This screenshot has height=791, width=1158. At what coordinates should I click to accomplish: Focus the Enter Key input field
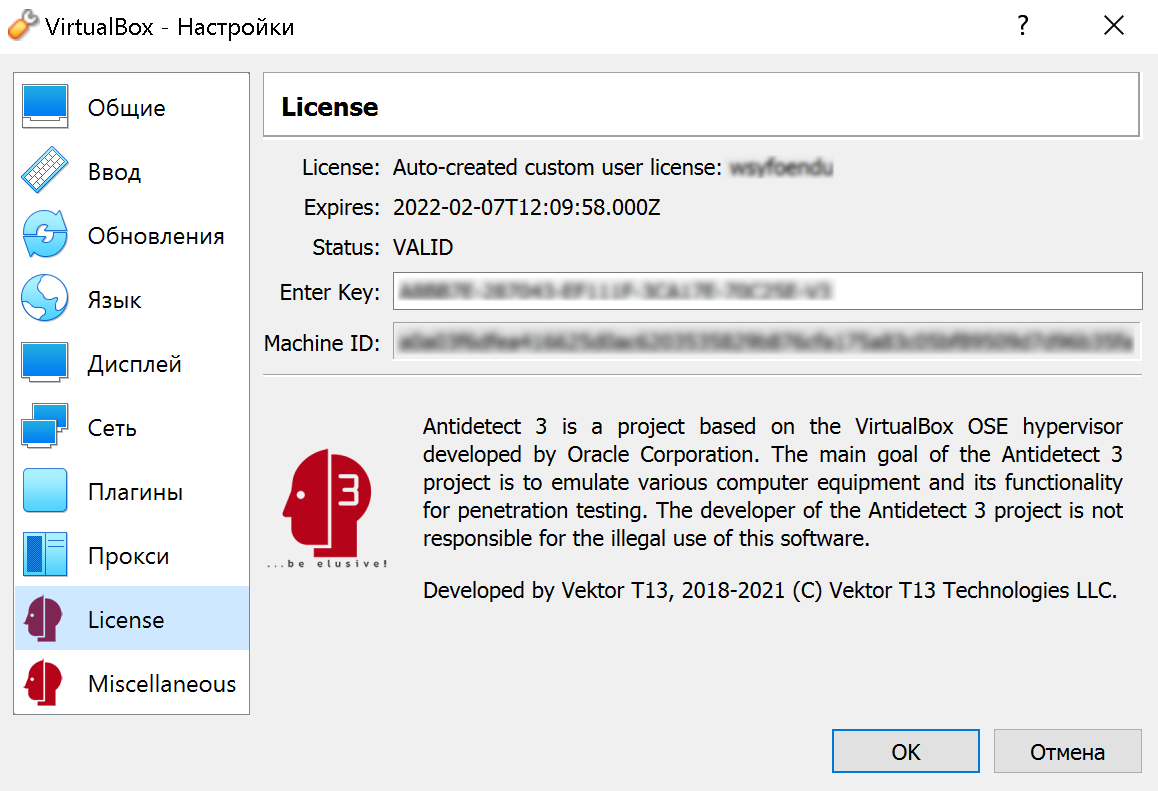[767, 291]
